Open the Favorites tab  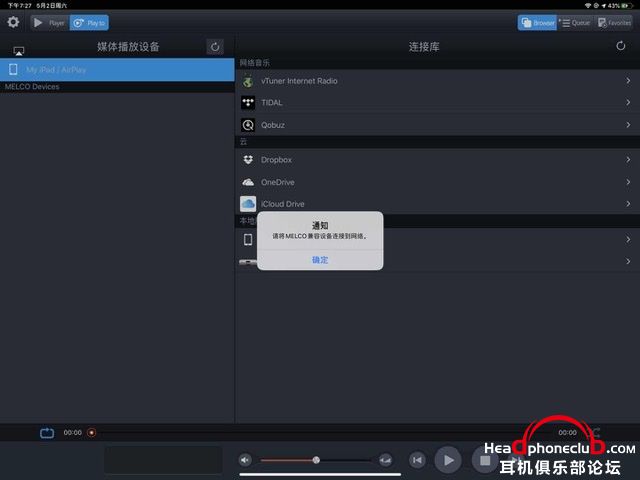tap(614, 23)
